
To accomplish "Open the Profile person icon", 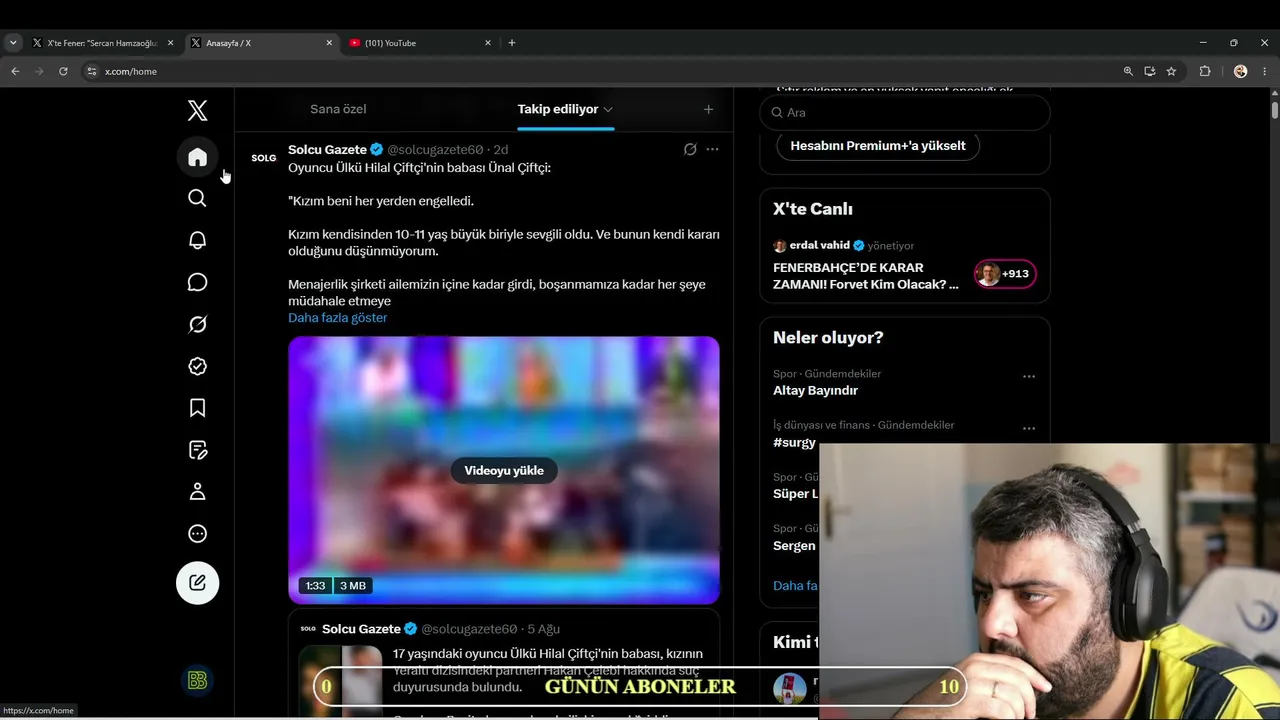I will (x=198, y=492).
